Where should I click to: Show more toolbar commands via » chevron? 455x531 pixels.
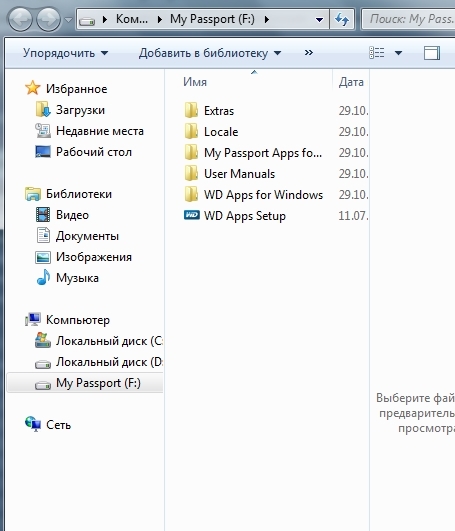click(x=308, y=53)
